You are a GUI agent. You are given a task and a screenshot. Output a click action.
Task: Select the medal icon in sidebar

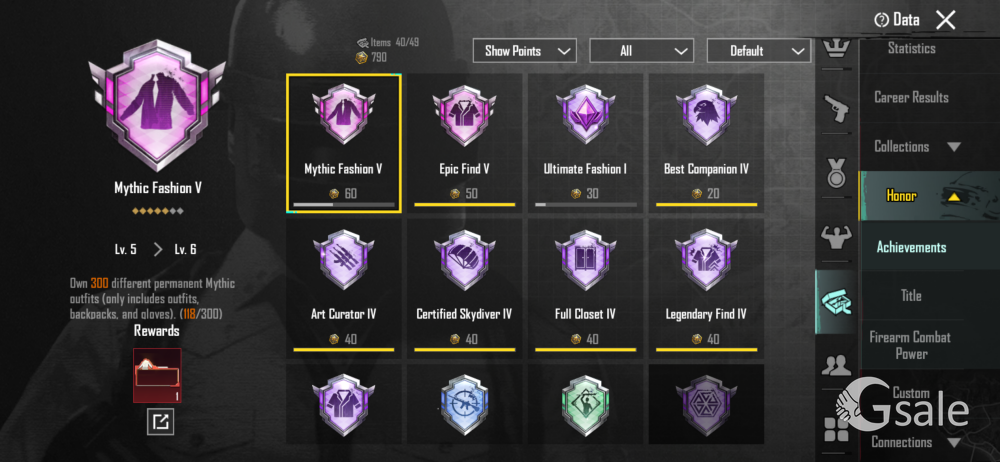[x=836, y=172]
